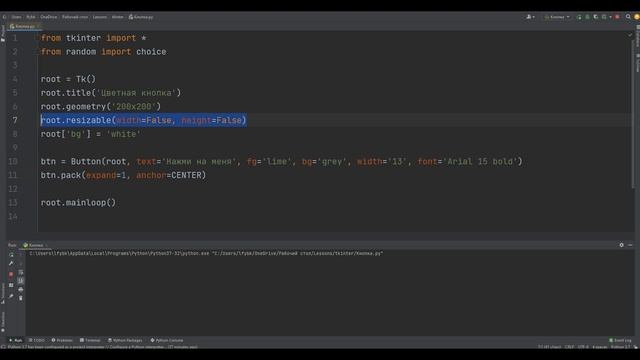Click line number 7 in the gutter
Image resolution: width=640 pixels, height=360 pixels.
pyautogui.click(x=15, y=120)
